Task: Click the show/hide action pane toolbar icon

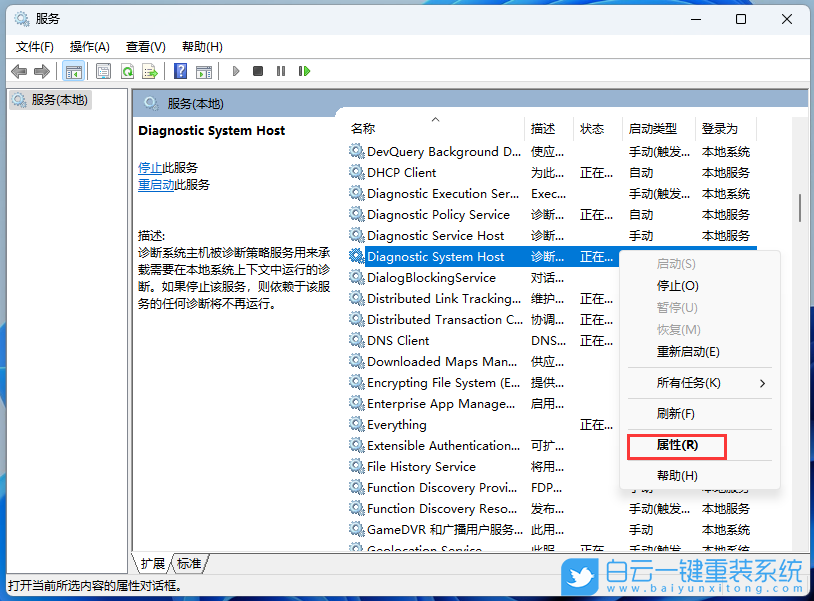Action: click(205, 71)
